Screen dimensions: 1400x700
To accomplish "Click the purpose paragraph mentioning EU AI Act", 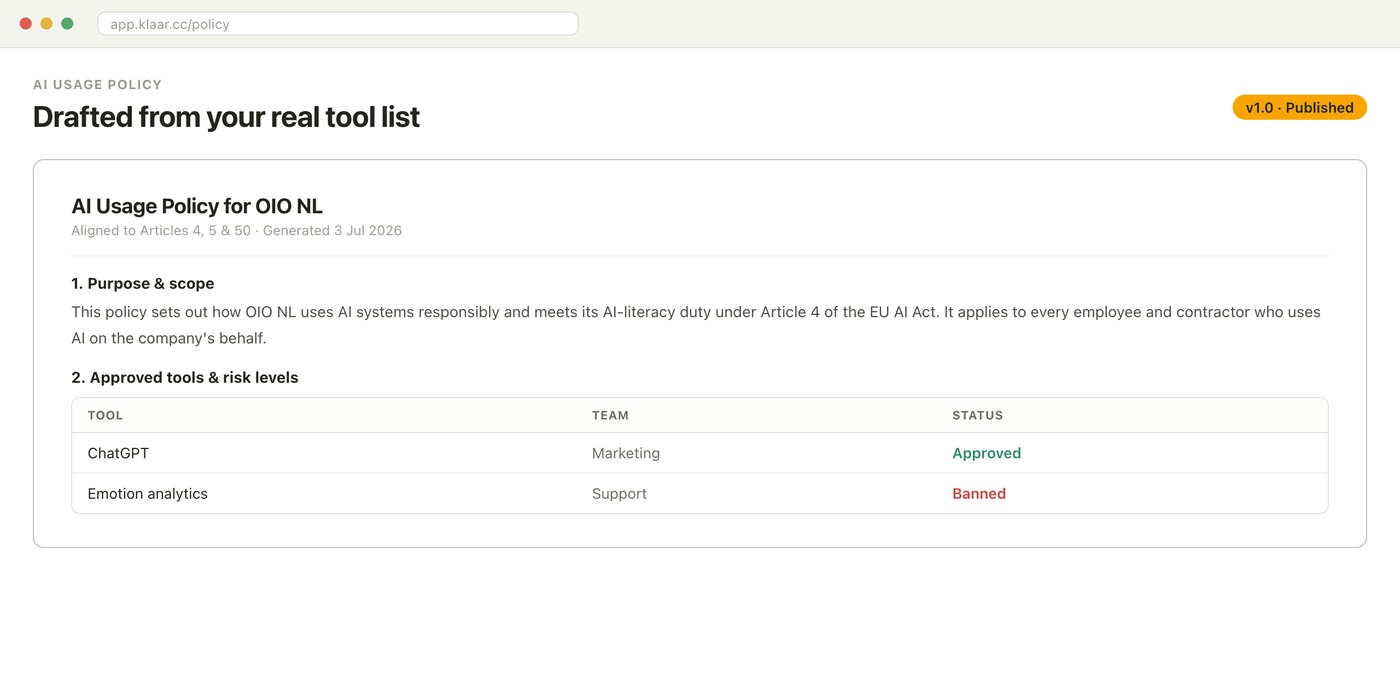I will tap(696, 325).
